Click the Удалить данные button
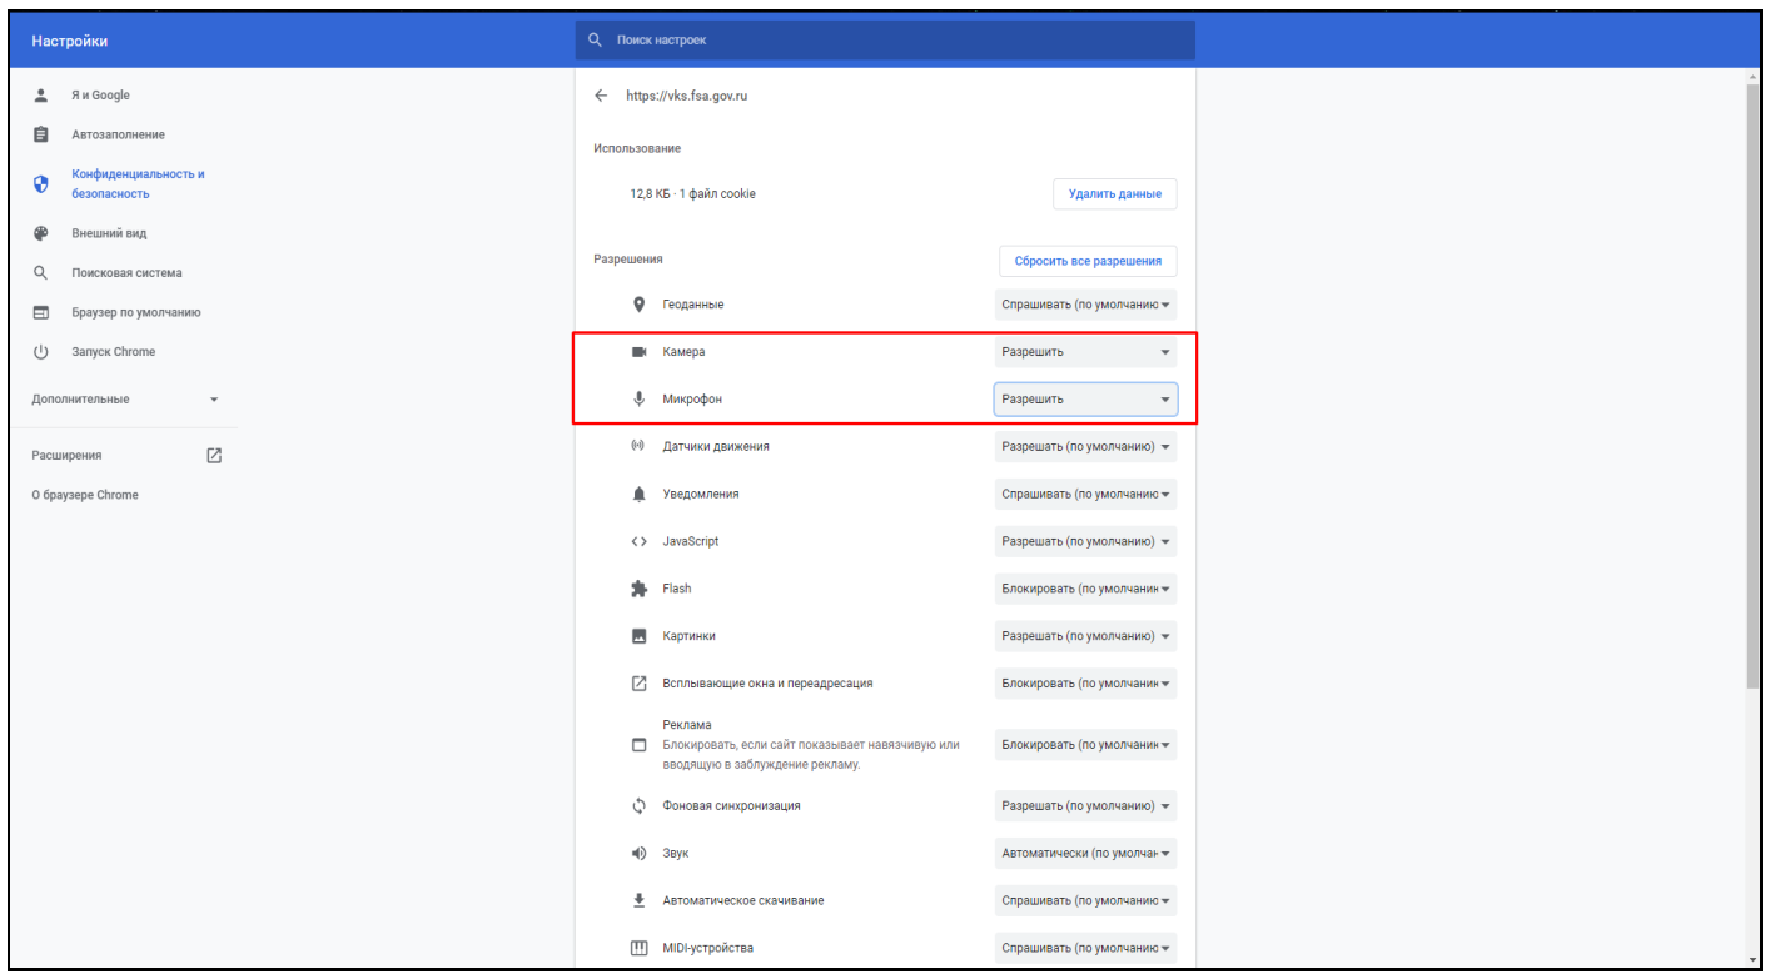 point(1114,194)
